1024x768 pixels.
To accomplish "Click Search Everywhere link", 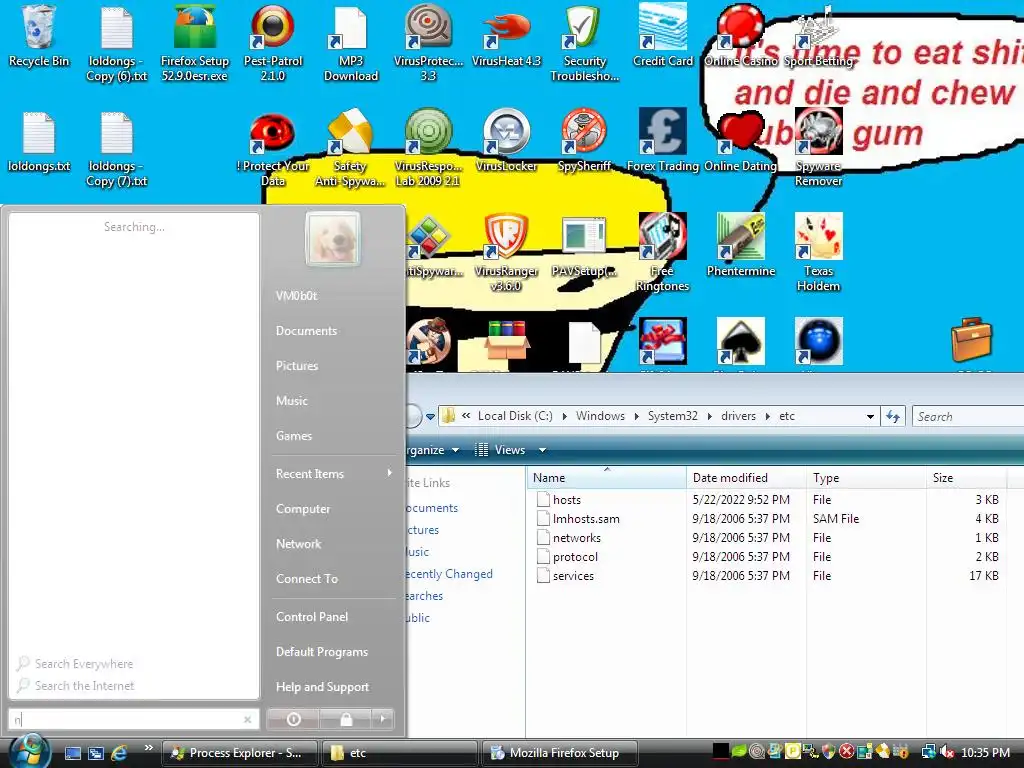I will [x=84, y=664].
